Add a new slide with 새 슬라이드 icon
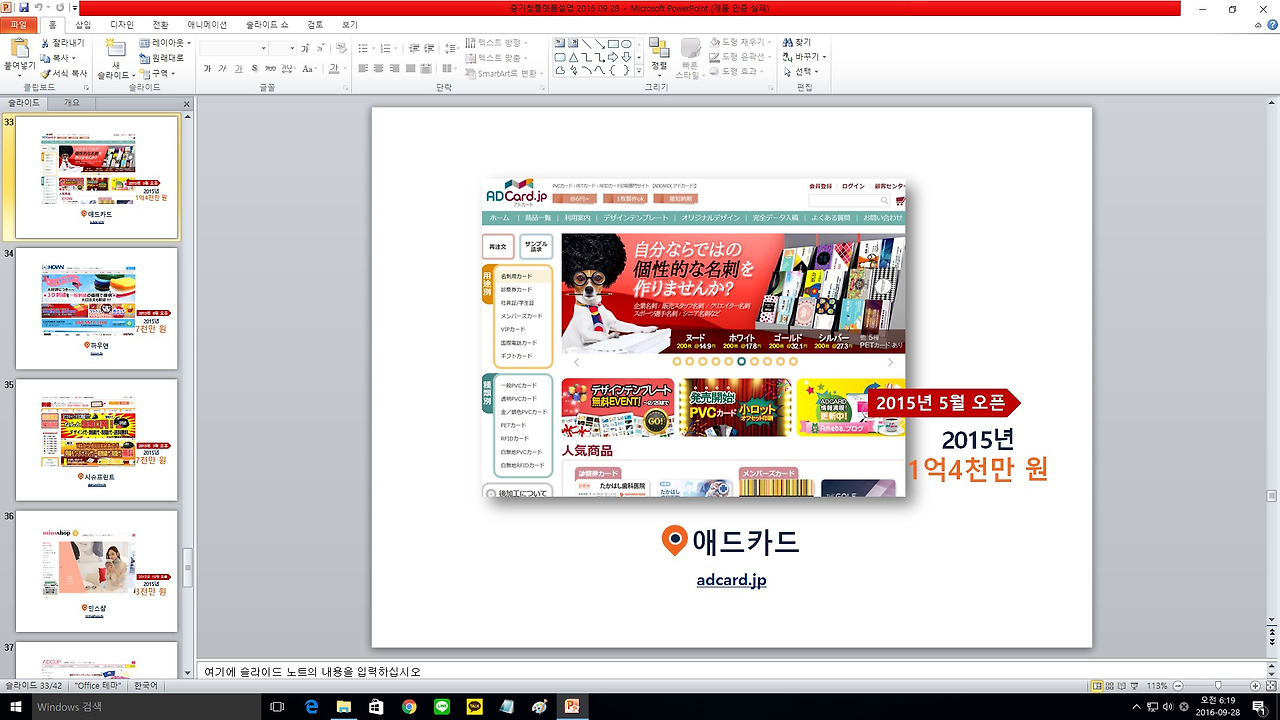This screenshot has height=720, width=1280. (115, 48)
